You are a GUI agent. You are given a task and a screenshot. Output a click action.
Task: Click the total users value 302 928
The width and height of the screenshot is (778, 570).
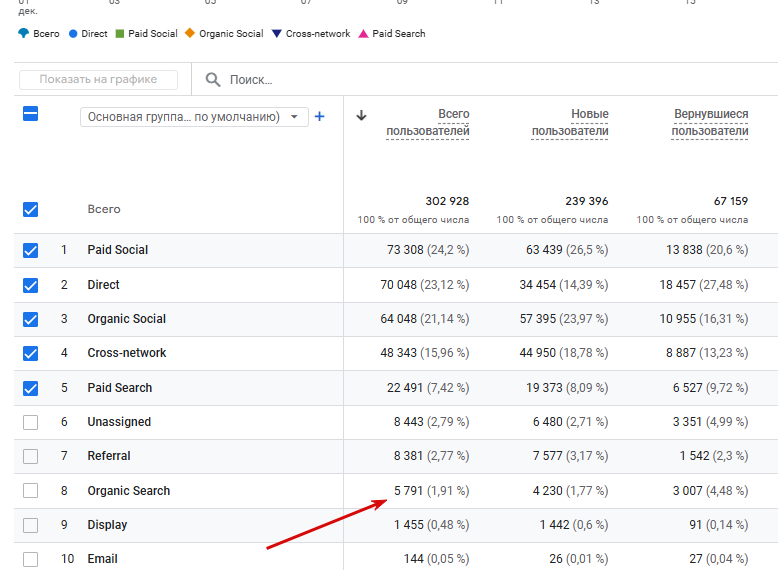[x=447, y=201]
